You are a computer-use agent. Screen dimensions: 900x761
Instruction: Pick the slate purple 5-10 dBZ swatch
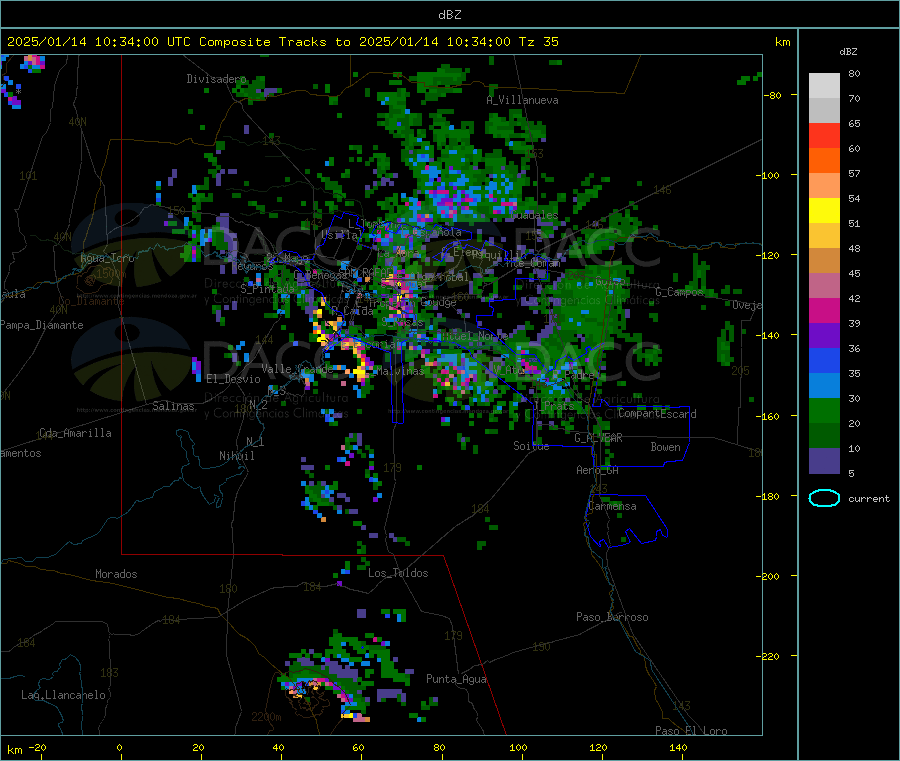click(824, 461)
